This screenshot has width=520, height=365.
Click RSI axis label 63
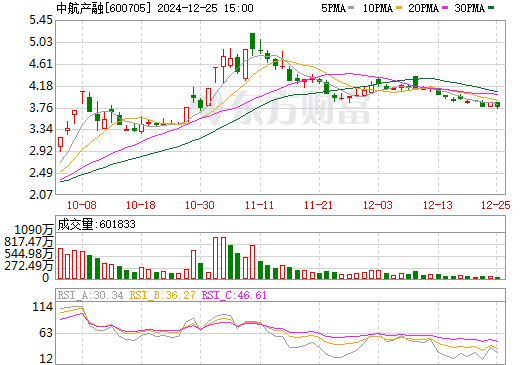(x=46, y=333)
